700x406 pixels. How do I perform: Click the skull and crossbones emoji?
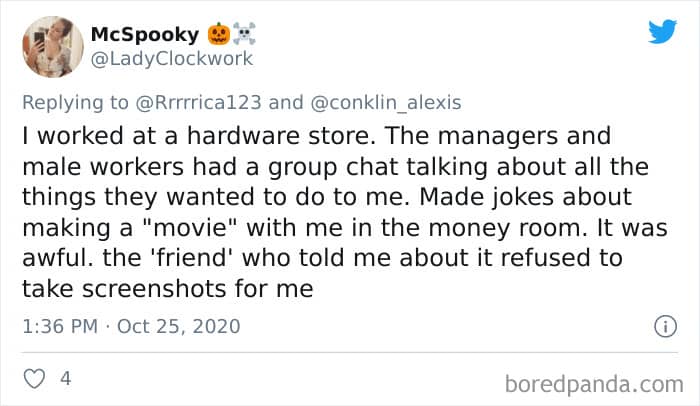pyautogui.click(x=245, y=34)
